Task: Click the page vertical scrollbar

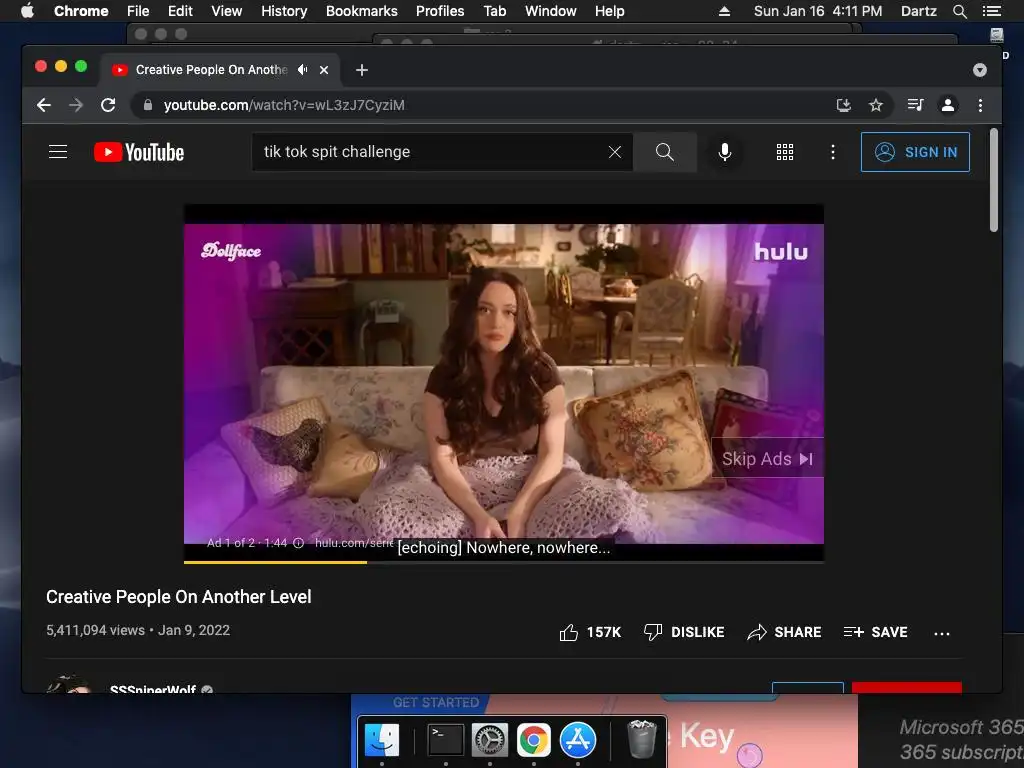Action: point(993,180)
